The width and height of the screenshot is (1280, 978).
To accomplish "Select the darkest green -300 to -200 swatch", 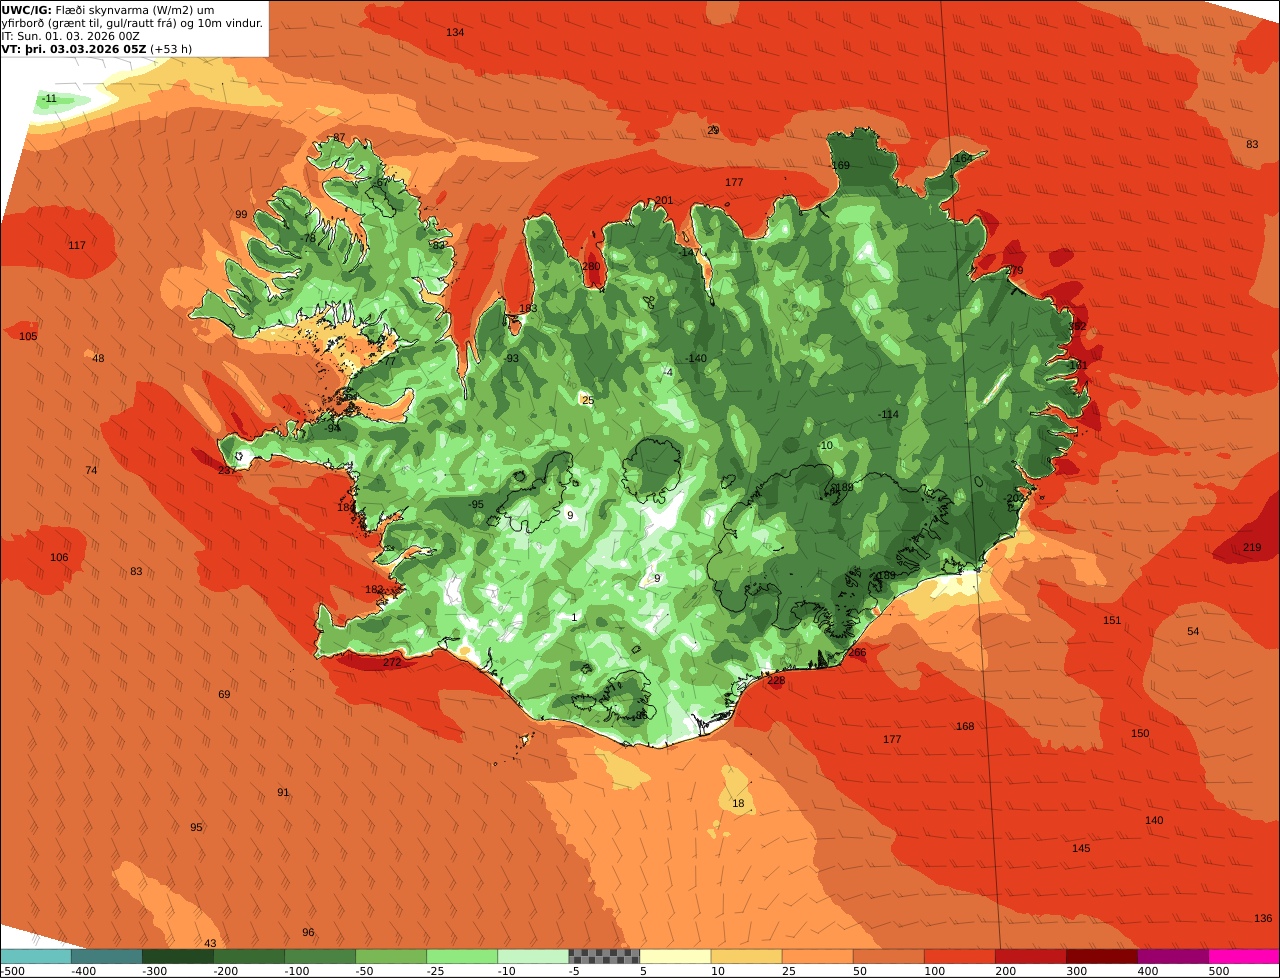I will click(178, 956).
